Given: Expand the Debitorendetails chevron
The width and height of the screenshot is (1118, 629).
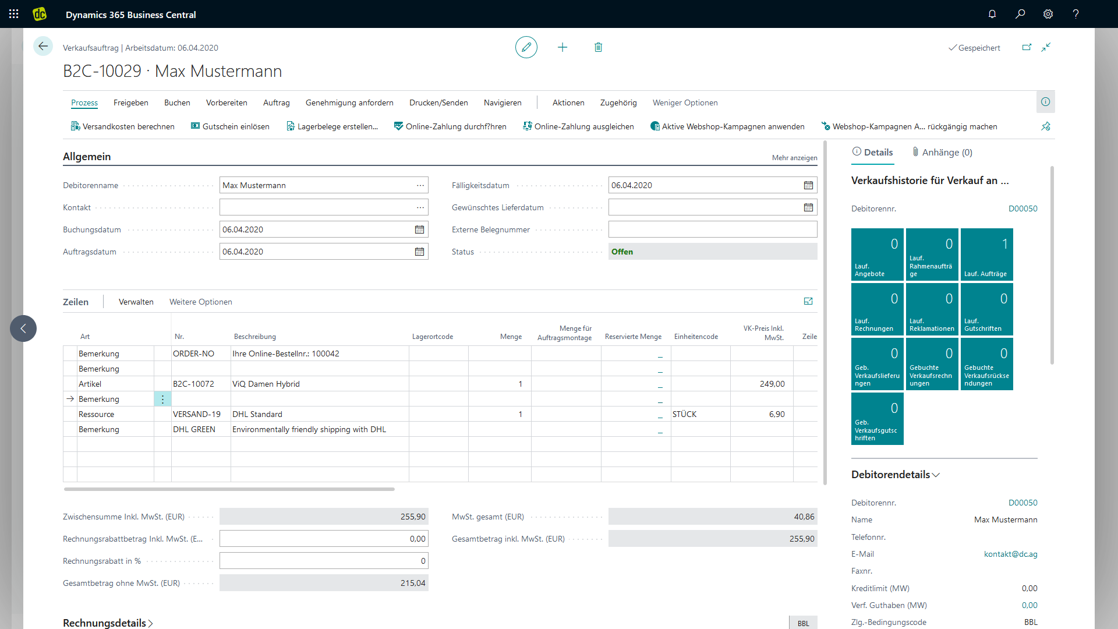Looking at the screenshot, I should pyautogui.click(x=936, y=475).
